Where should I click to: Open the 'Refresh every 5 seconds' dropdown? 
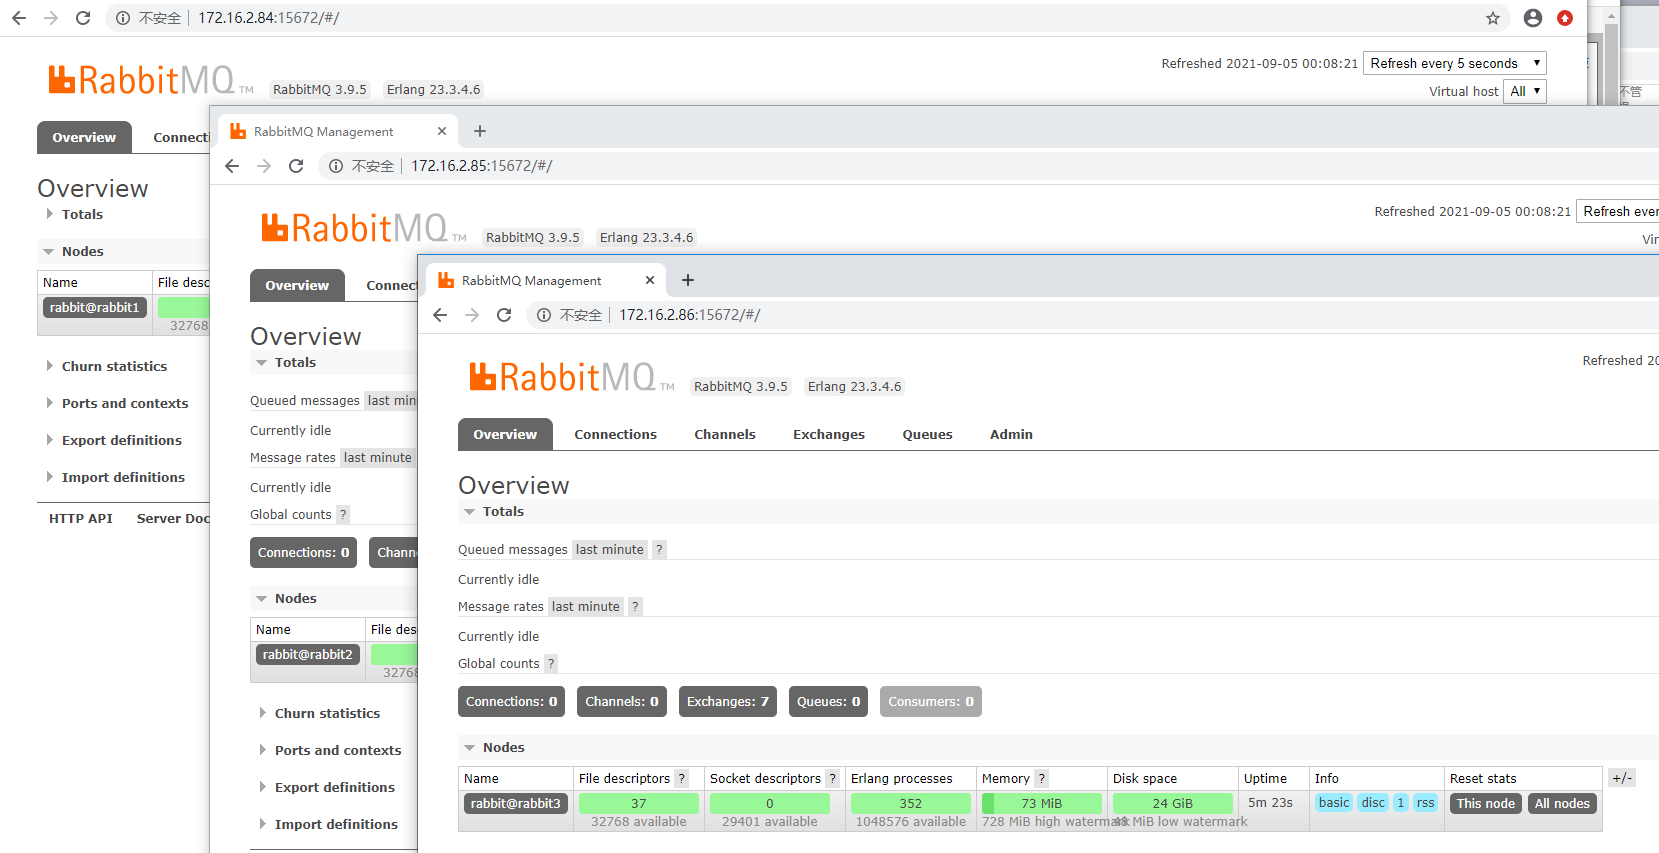pos(1455,63)
